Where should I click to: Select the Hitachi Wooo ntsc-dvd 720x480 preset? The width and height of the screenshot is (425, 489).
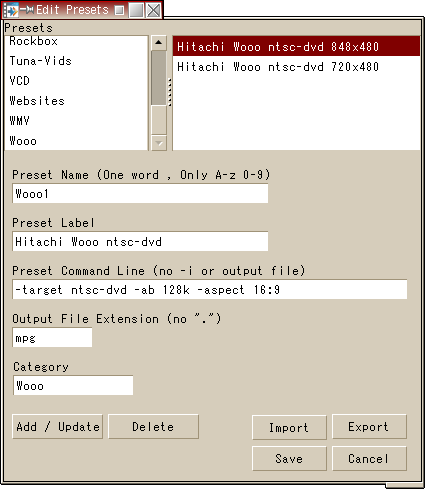click(296, 67)
